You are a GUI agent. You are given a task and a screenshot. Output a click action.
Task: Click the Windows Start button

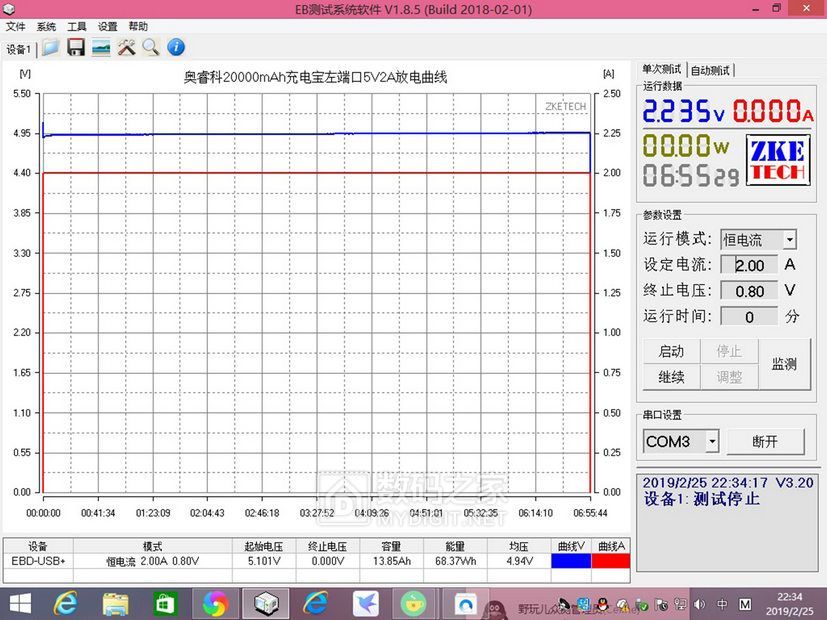[x=20, y=604]
